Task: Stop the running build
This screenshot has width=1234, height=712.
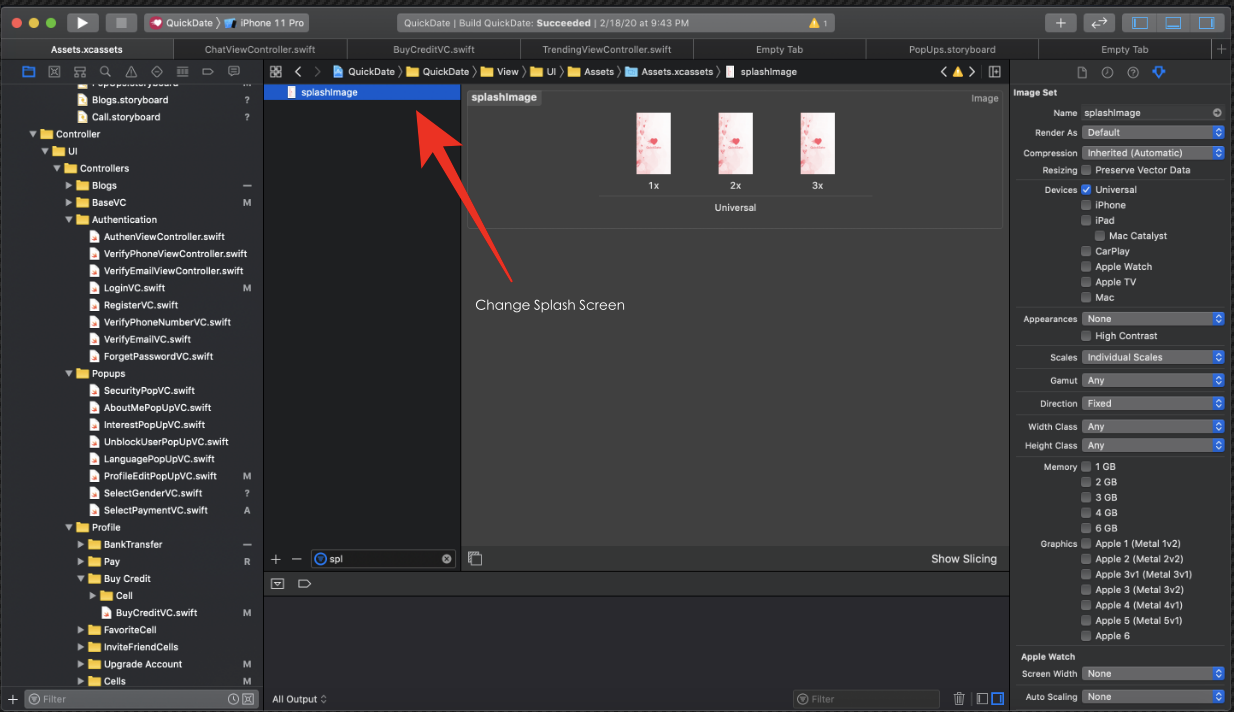Action: pyautogui.click(x=121, y=22)
